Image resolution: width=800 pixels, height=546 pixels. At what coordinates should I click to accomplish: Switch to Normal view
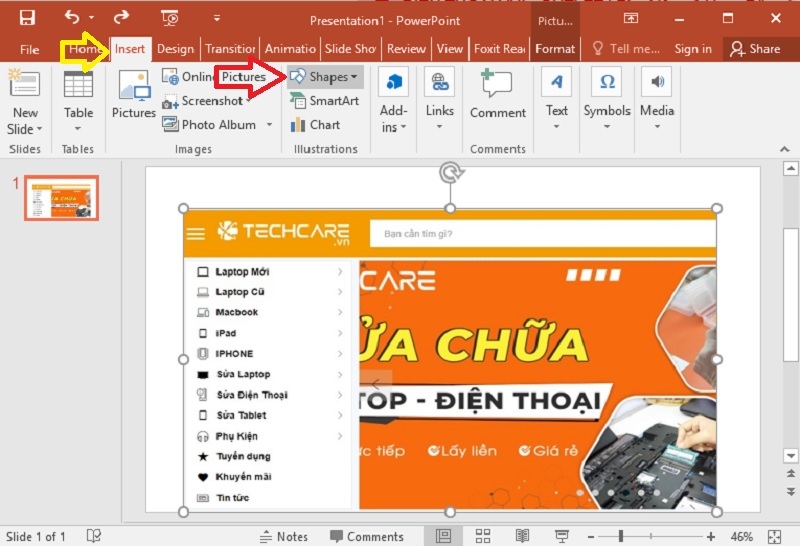click(443, 536)
